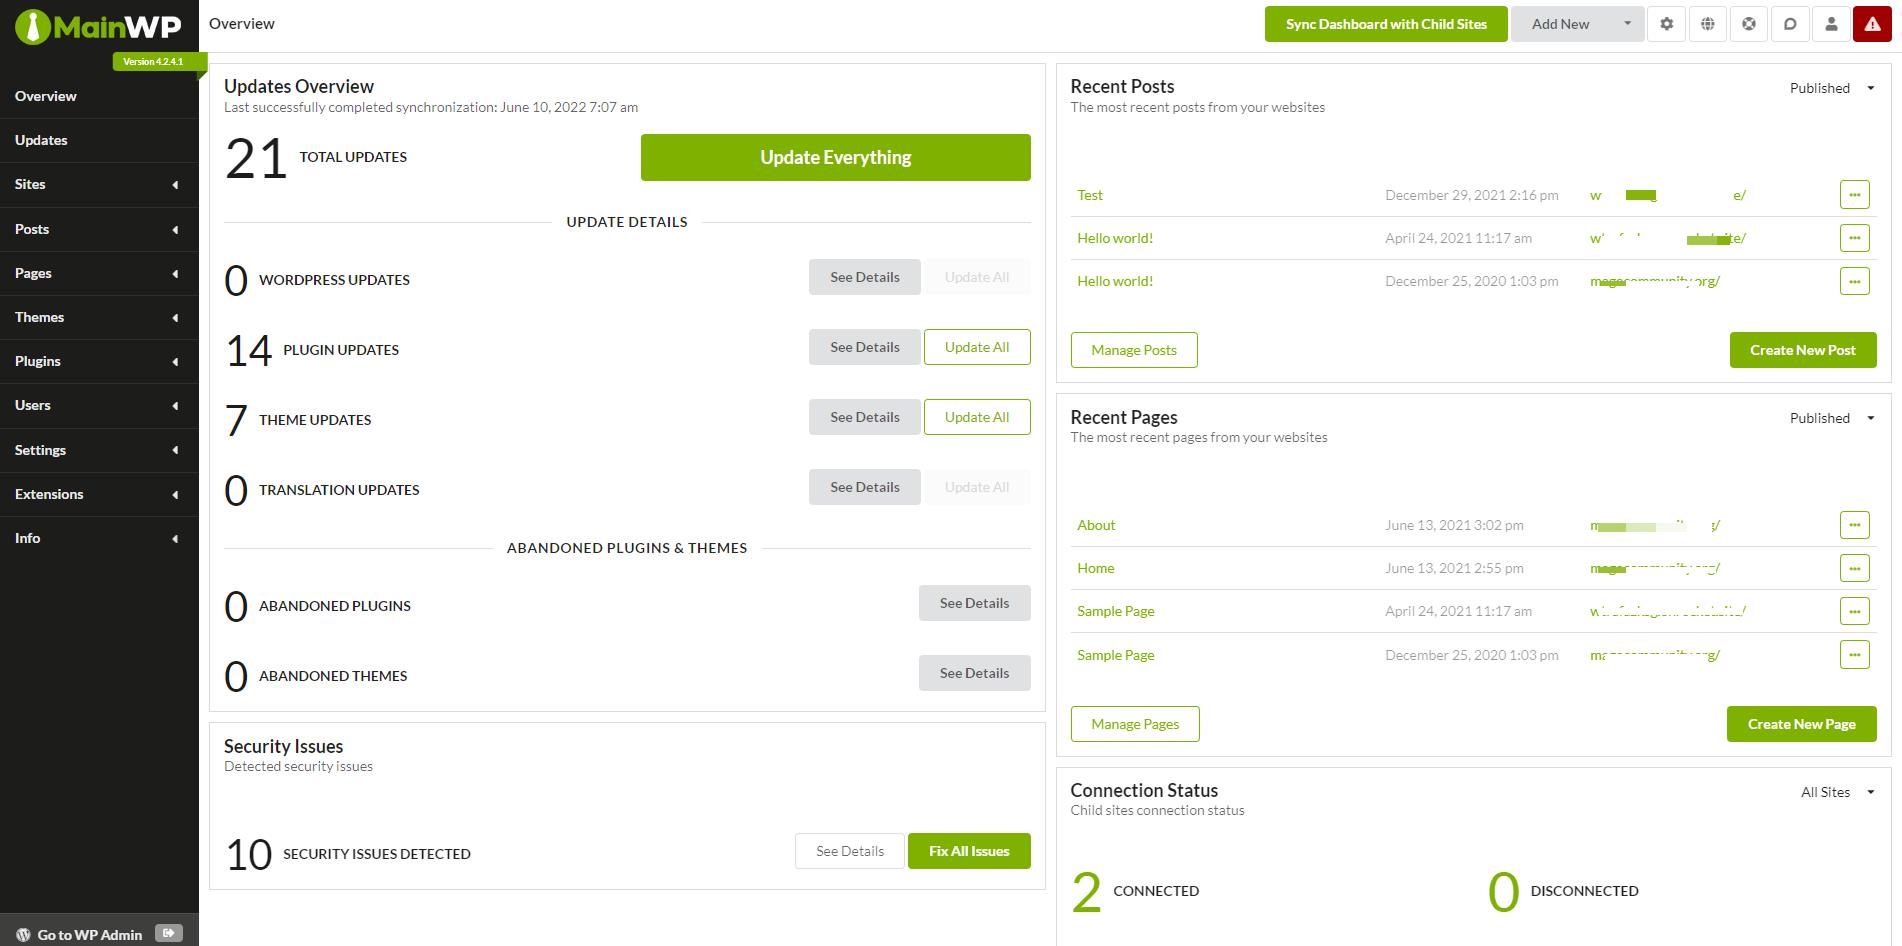Open Hello world! post from April 24, 2021
Image resolution: width=1902 pixels, height=946 pixels.
coord(1115,238)
